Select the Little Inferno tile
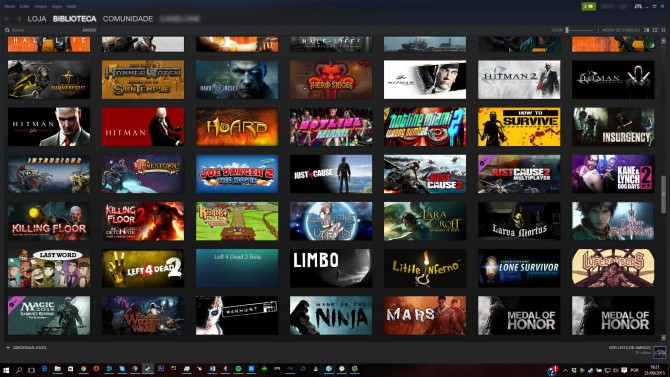Screen dimensions: 670x377 point(425,268)
